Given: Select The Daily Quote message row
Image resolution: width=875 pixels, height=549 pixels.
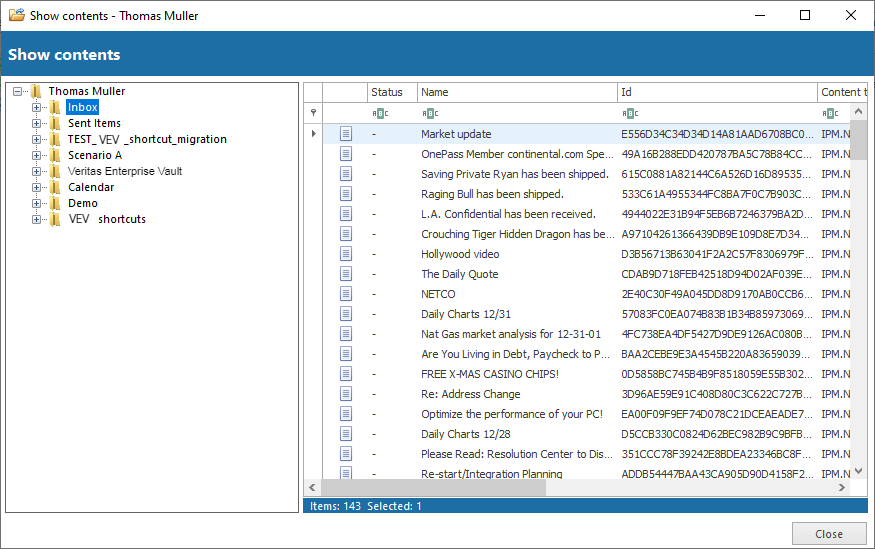Looking at the screenshot, I should 459,274.
